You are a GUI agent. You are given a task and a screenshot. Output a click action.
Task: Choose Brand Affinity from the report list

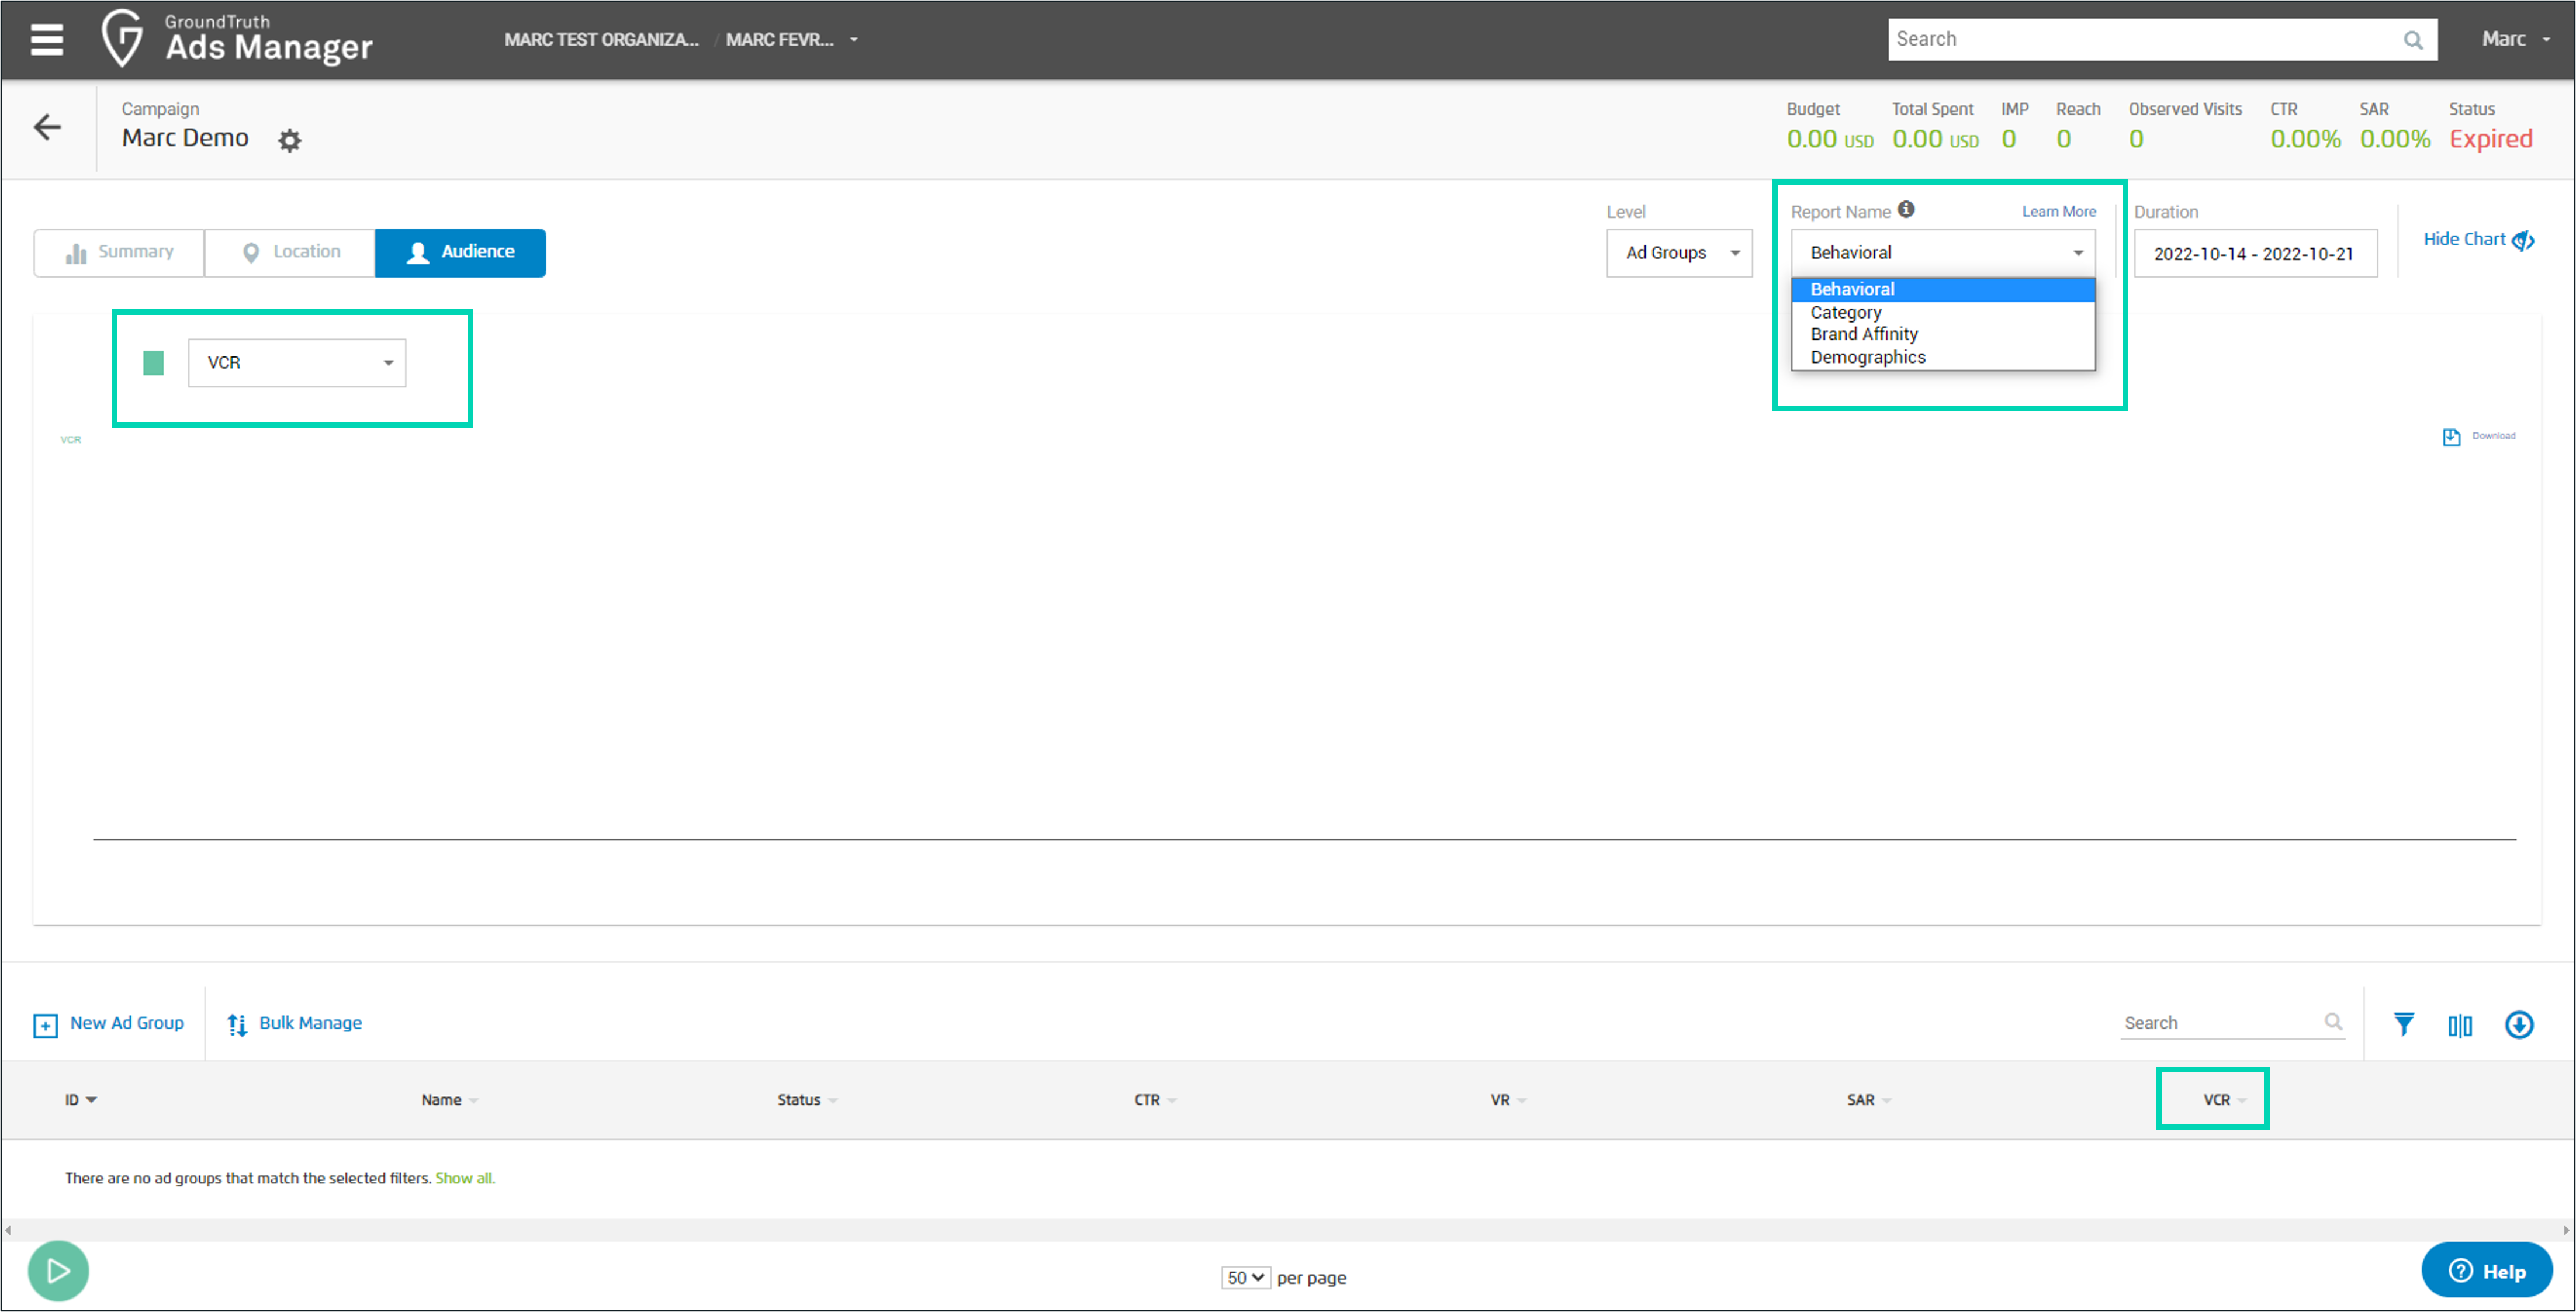pyautogui.click(x=1943, y=334)
